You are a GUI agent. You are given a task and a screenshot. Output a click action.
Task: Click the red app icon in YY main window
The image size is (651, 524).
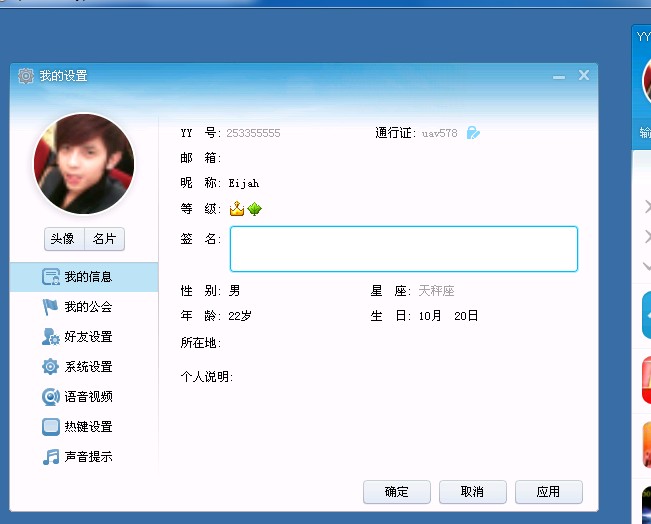point(646,380)
